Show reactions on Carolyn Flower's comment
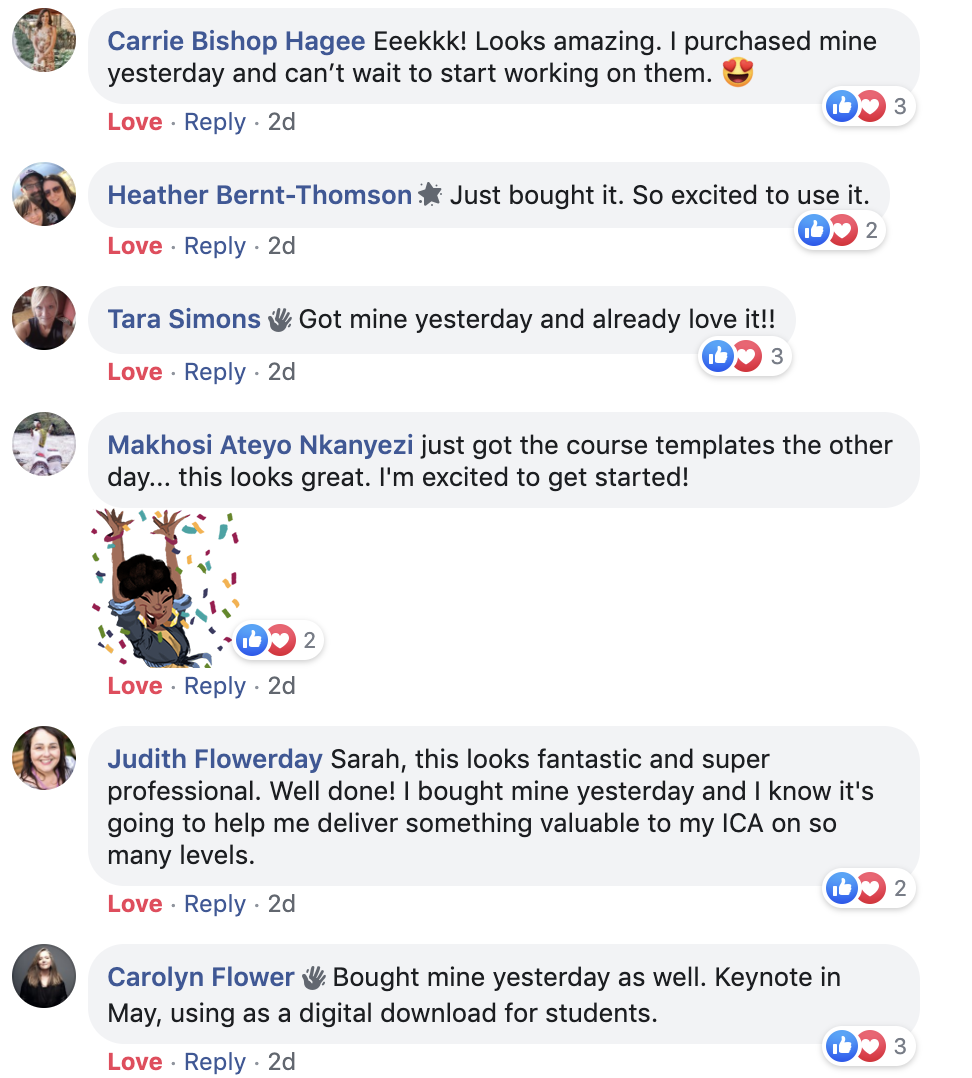Image resolution: width=972 pixels, height=1078 pixels. point(869,1046)
